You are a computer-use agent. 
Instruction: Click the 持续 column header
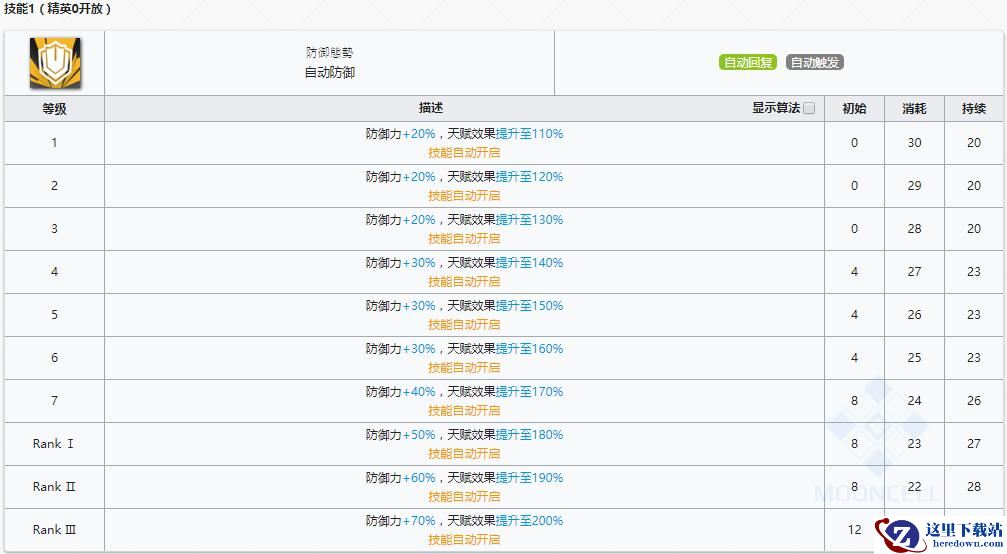(973, 108)
